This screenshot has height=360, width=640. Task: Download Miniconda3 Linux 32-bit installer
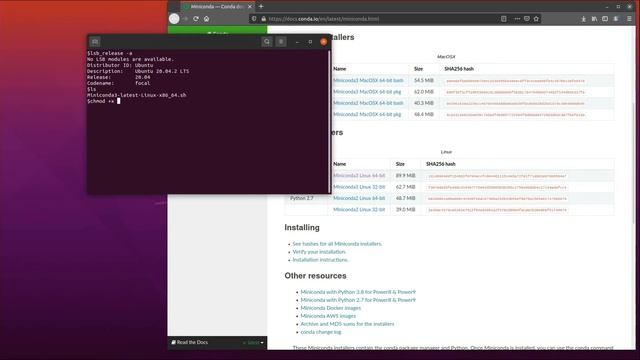pyautogui.click(x=359, y=187)
